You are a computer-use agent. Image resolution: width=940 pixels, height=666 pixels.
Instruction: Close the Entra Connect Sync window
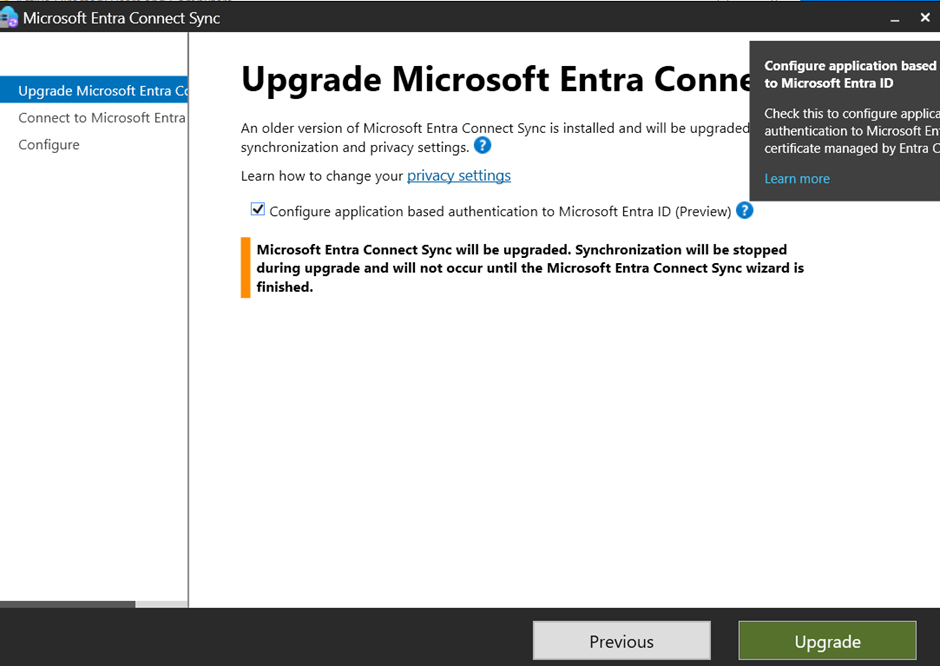click(x=925, y=18)
